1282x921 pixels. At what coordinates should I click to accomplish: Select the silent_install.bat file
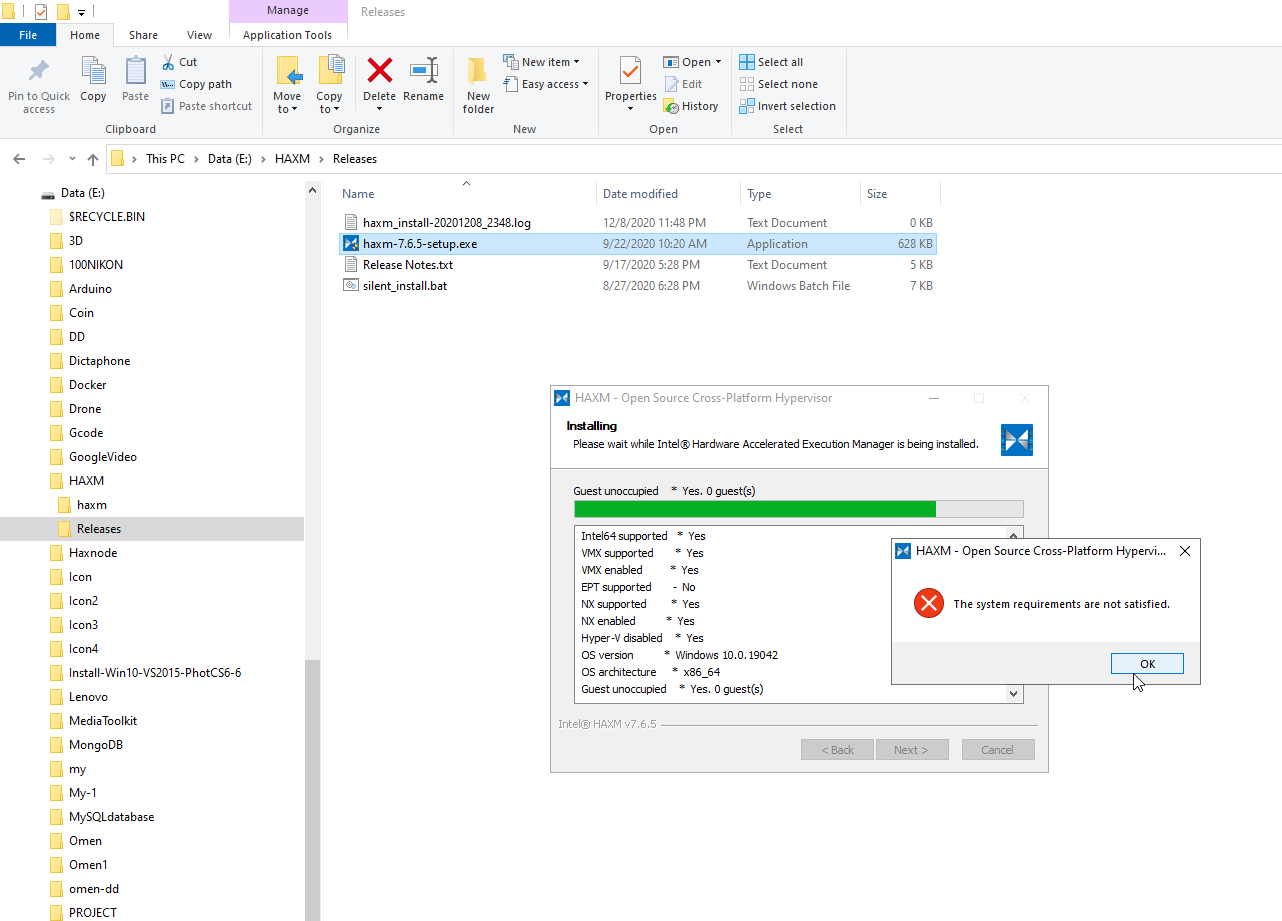point(638,286)
